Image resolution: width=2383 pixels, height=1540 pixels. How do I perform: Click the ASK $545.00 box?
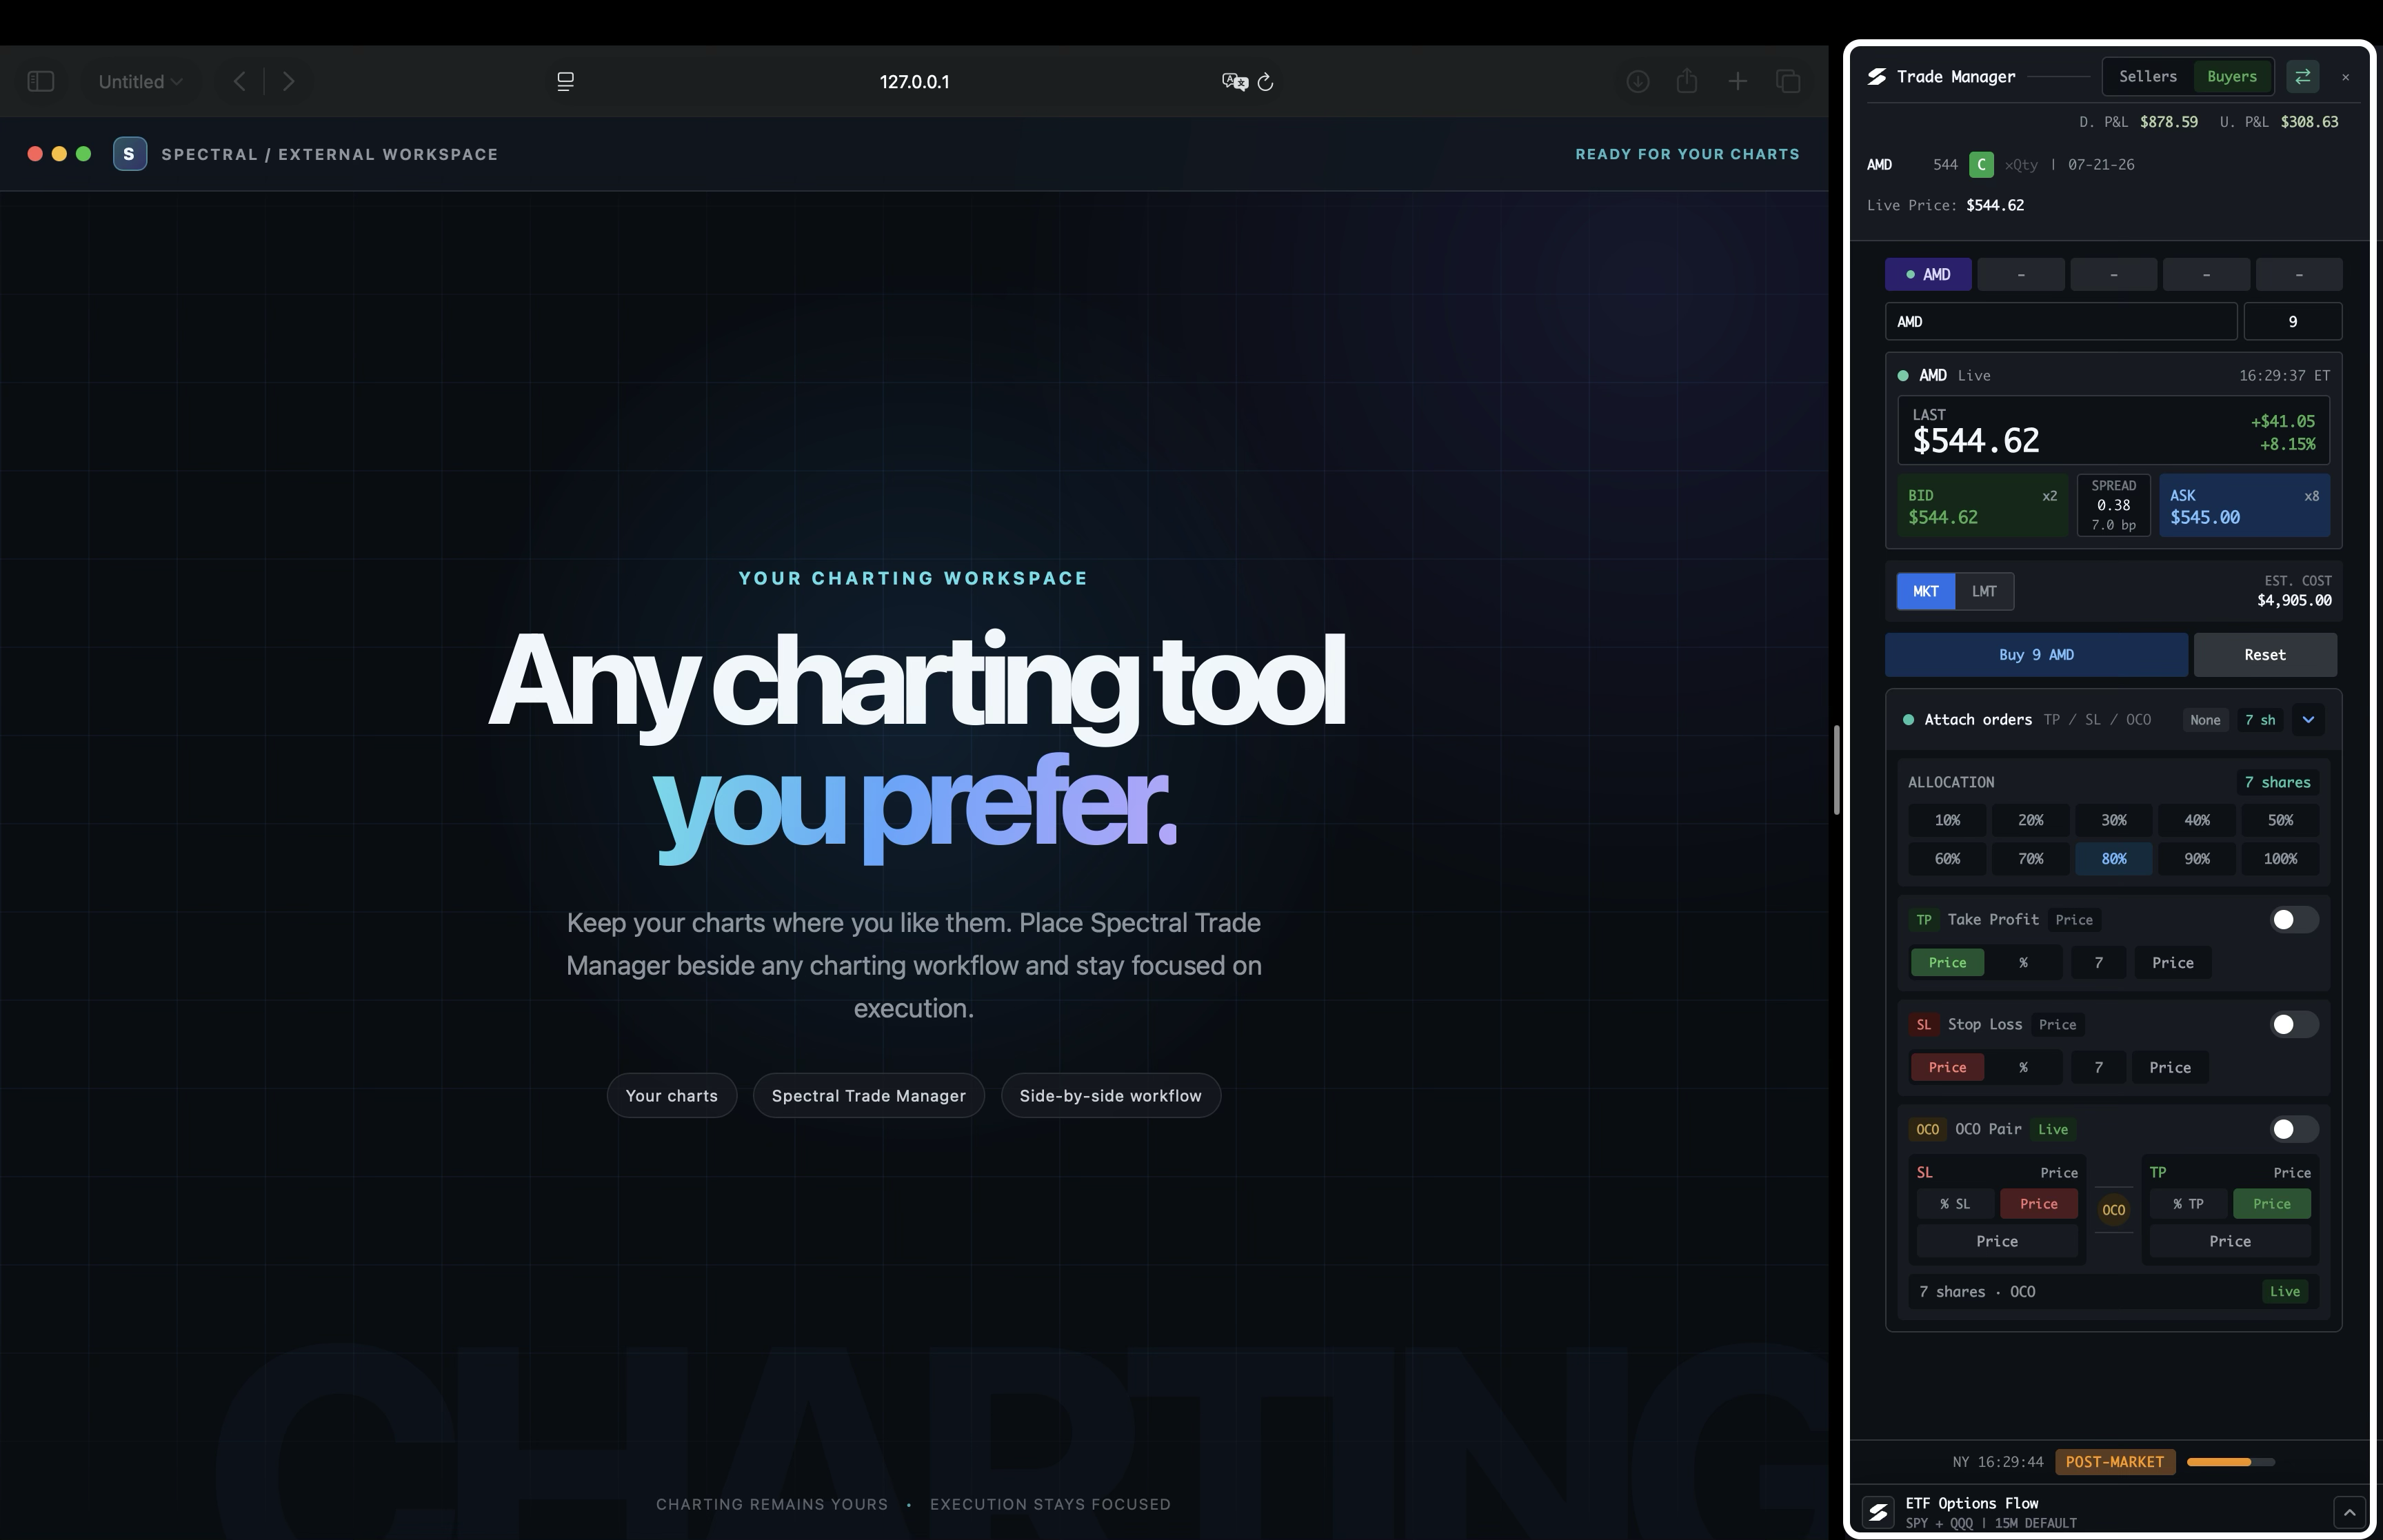point(2244,506)
